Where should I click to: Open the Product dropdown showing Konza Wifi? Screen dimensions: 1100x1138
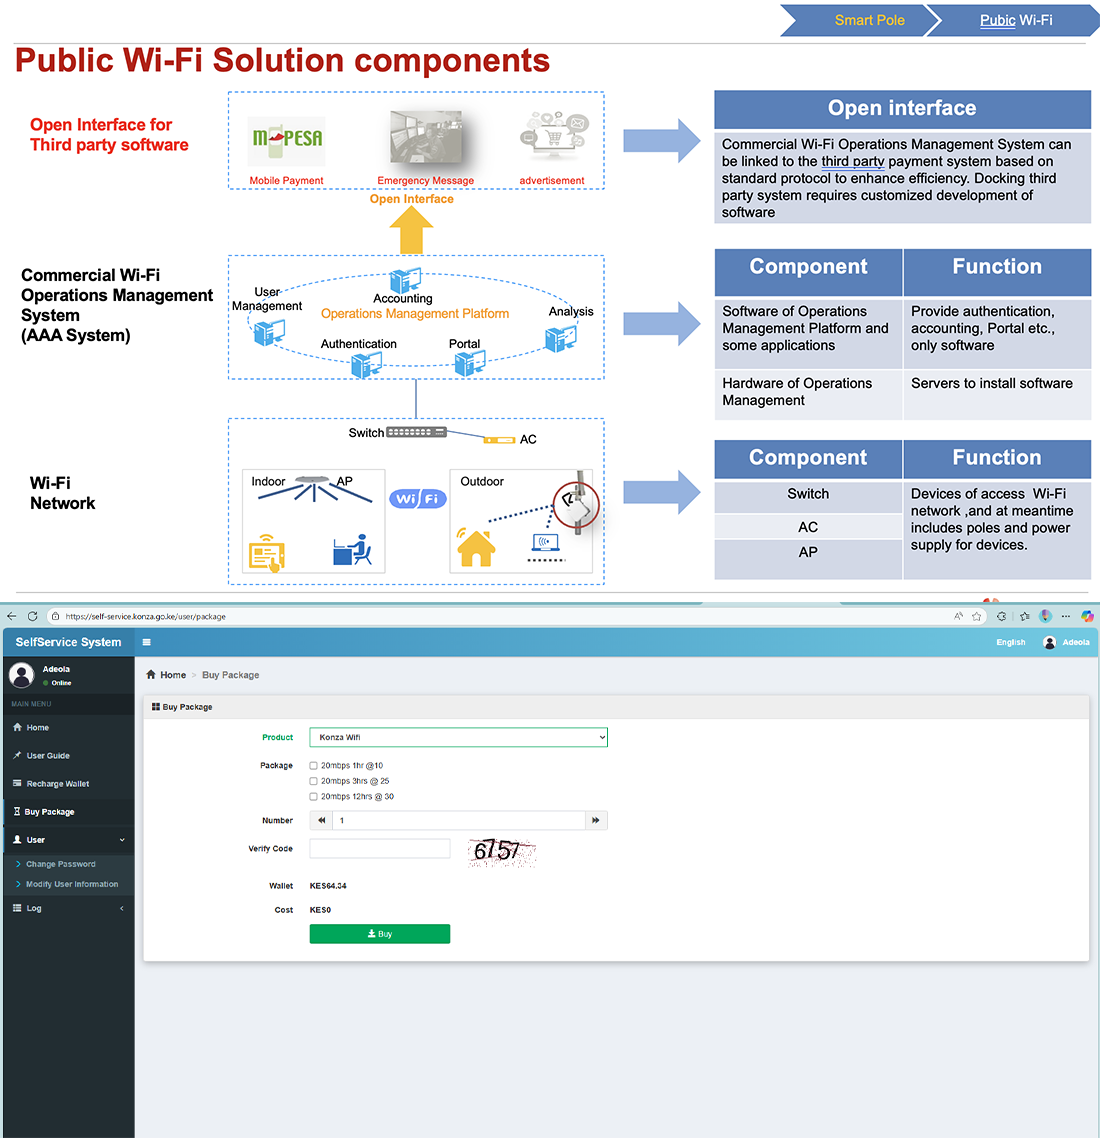[458, 737]
